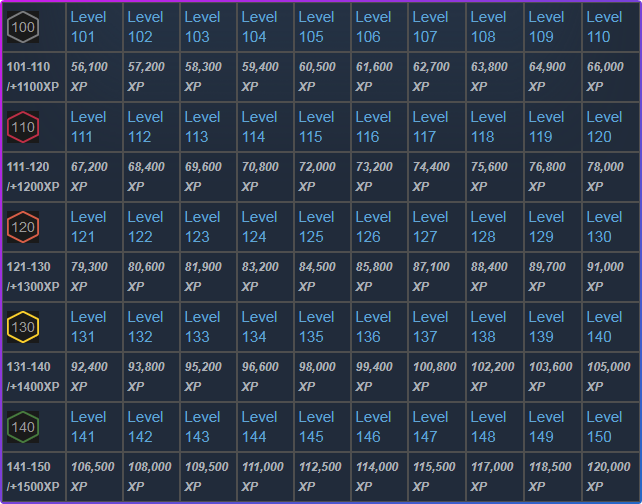Open the Level 101 link
642x504 pixels.
(88, 27)
